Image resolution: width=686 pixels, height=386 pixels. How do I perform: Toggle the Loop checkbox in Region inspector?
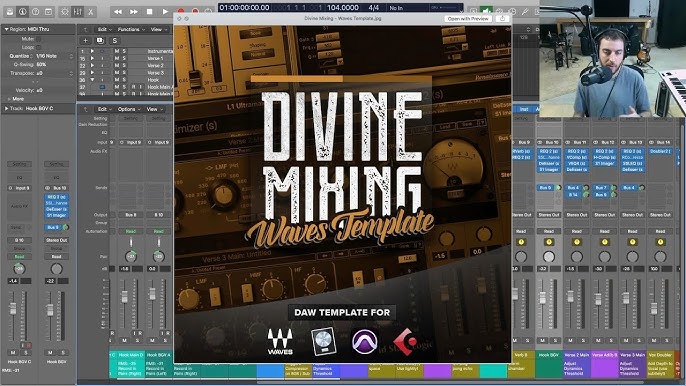(x=38, y=47)
